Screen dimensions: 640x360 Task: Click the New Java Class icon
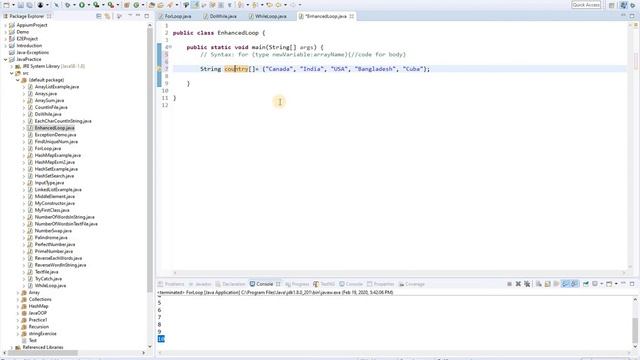136,5
